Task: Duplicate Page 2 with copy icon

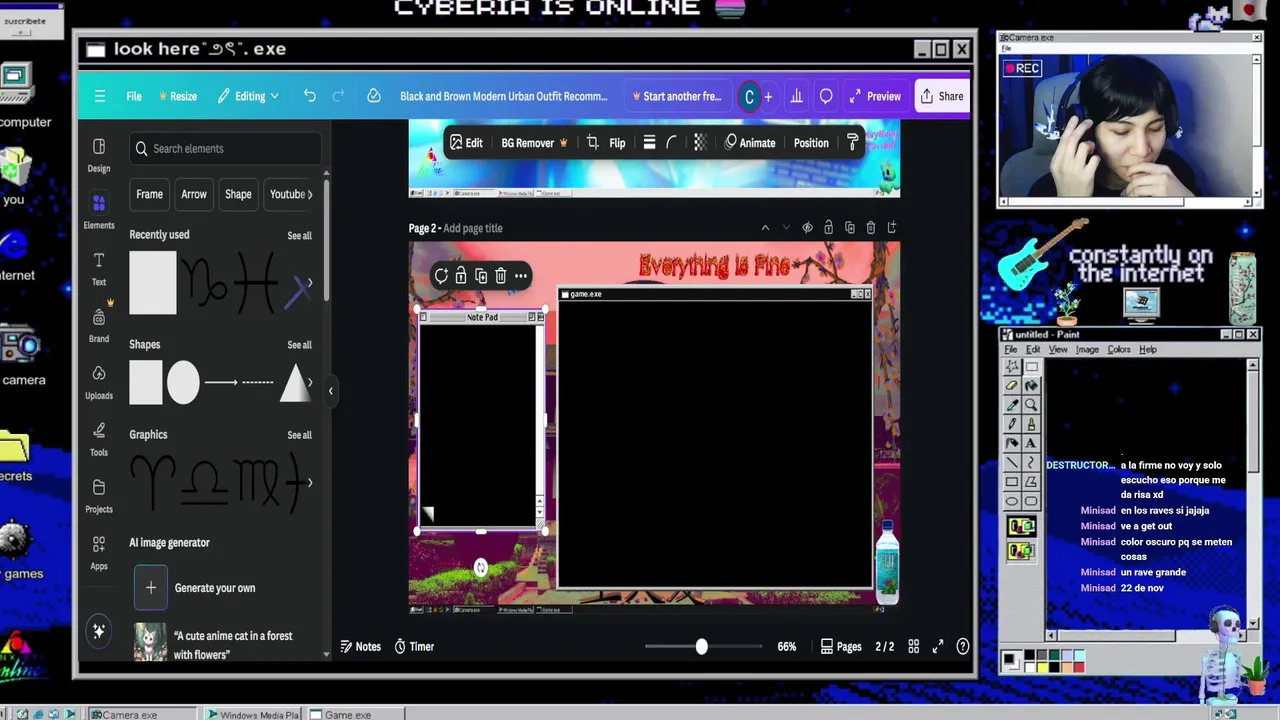Action: click(x=849, y=228)
